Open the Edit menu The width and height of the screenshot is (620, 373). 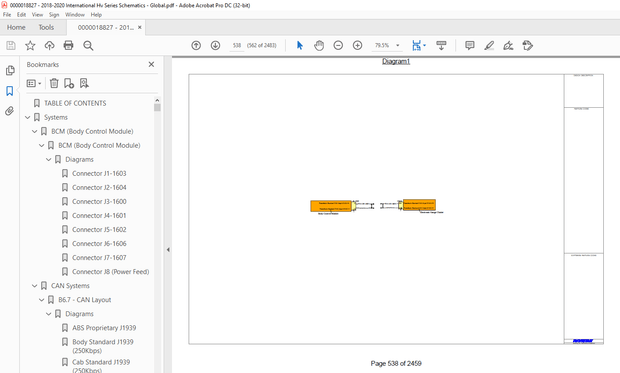pos(21,15)
